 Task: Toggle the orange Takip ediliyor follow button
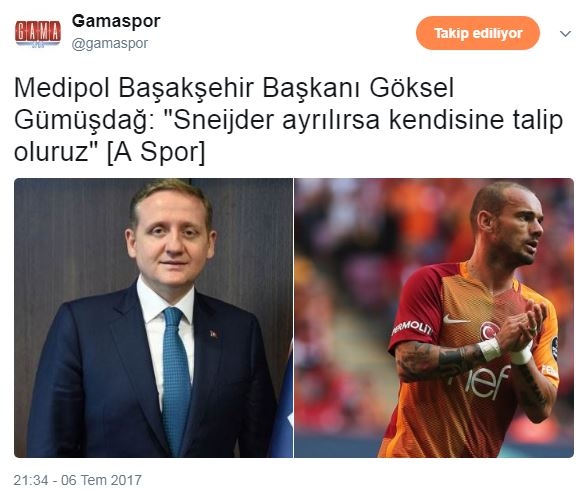click(x=478, y=33)
